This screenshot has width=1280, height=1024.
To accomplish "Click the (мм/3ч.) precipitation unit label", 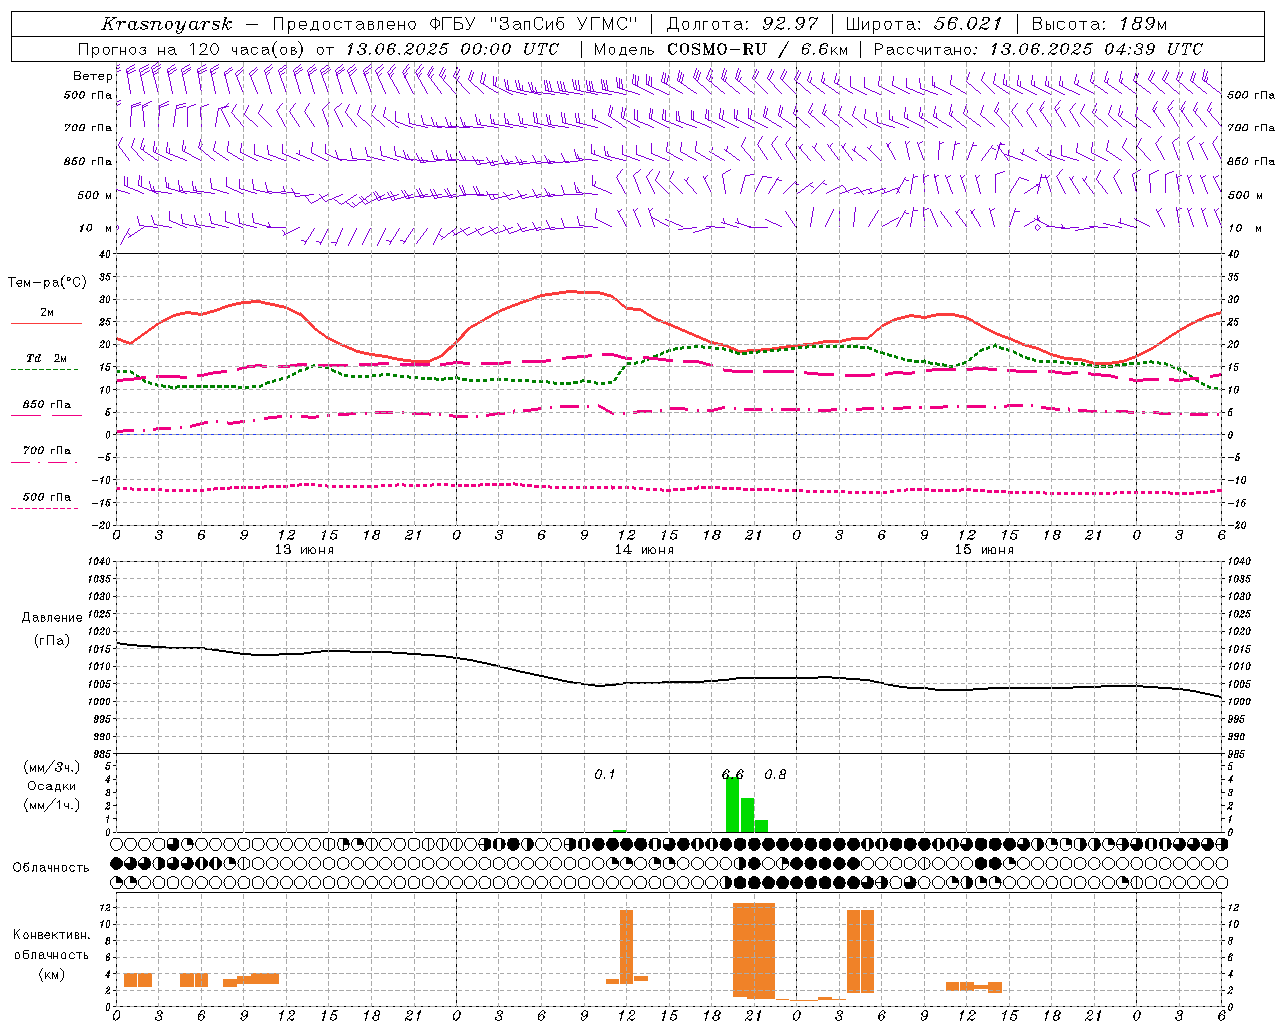I will pos(52,767).
